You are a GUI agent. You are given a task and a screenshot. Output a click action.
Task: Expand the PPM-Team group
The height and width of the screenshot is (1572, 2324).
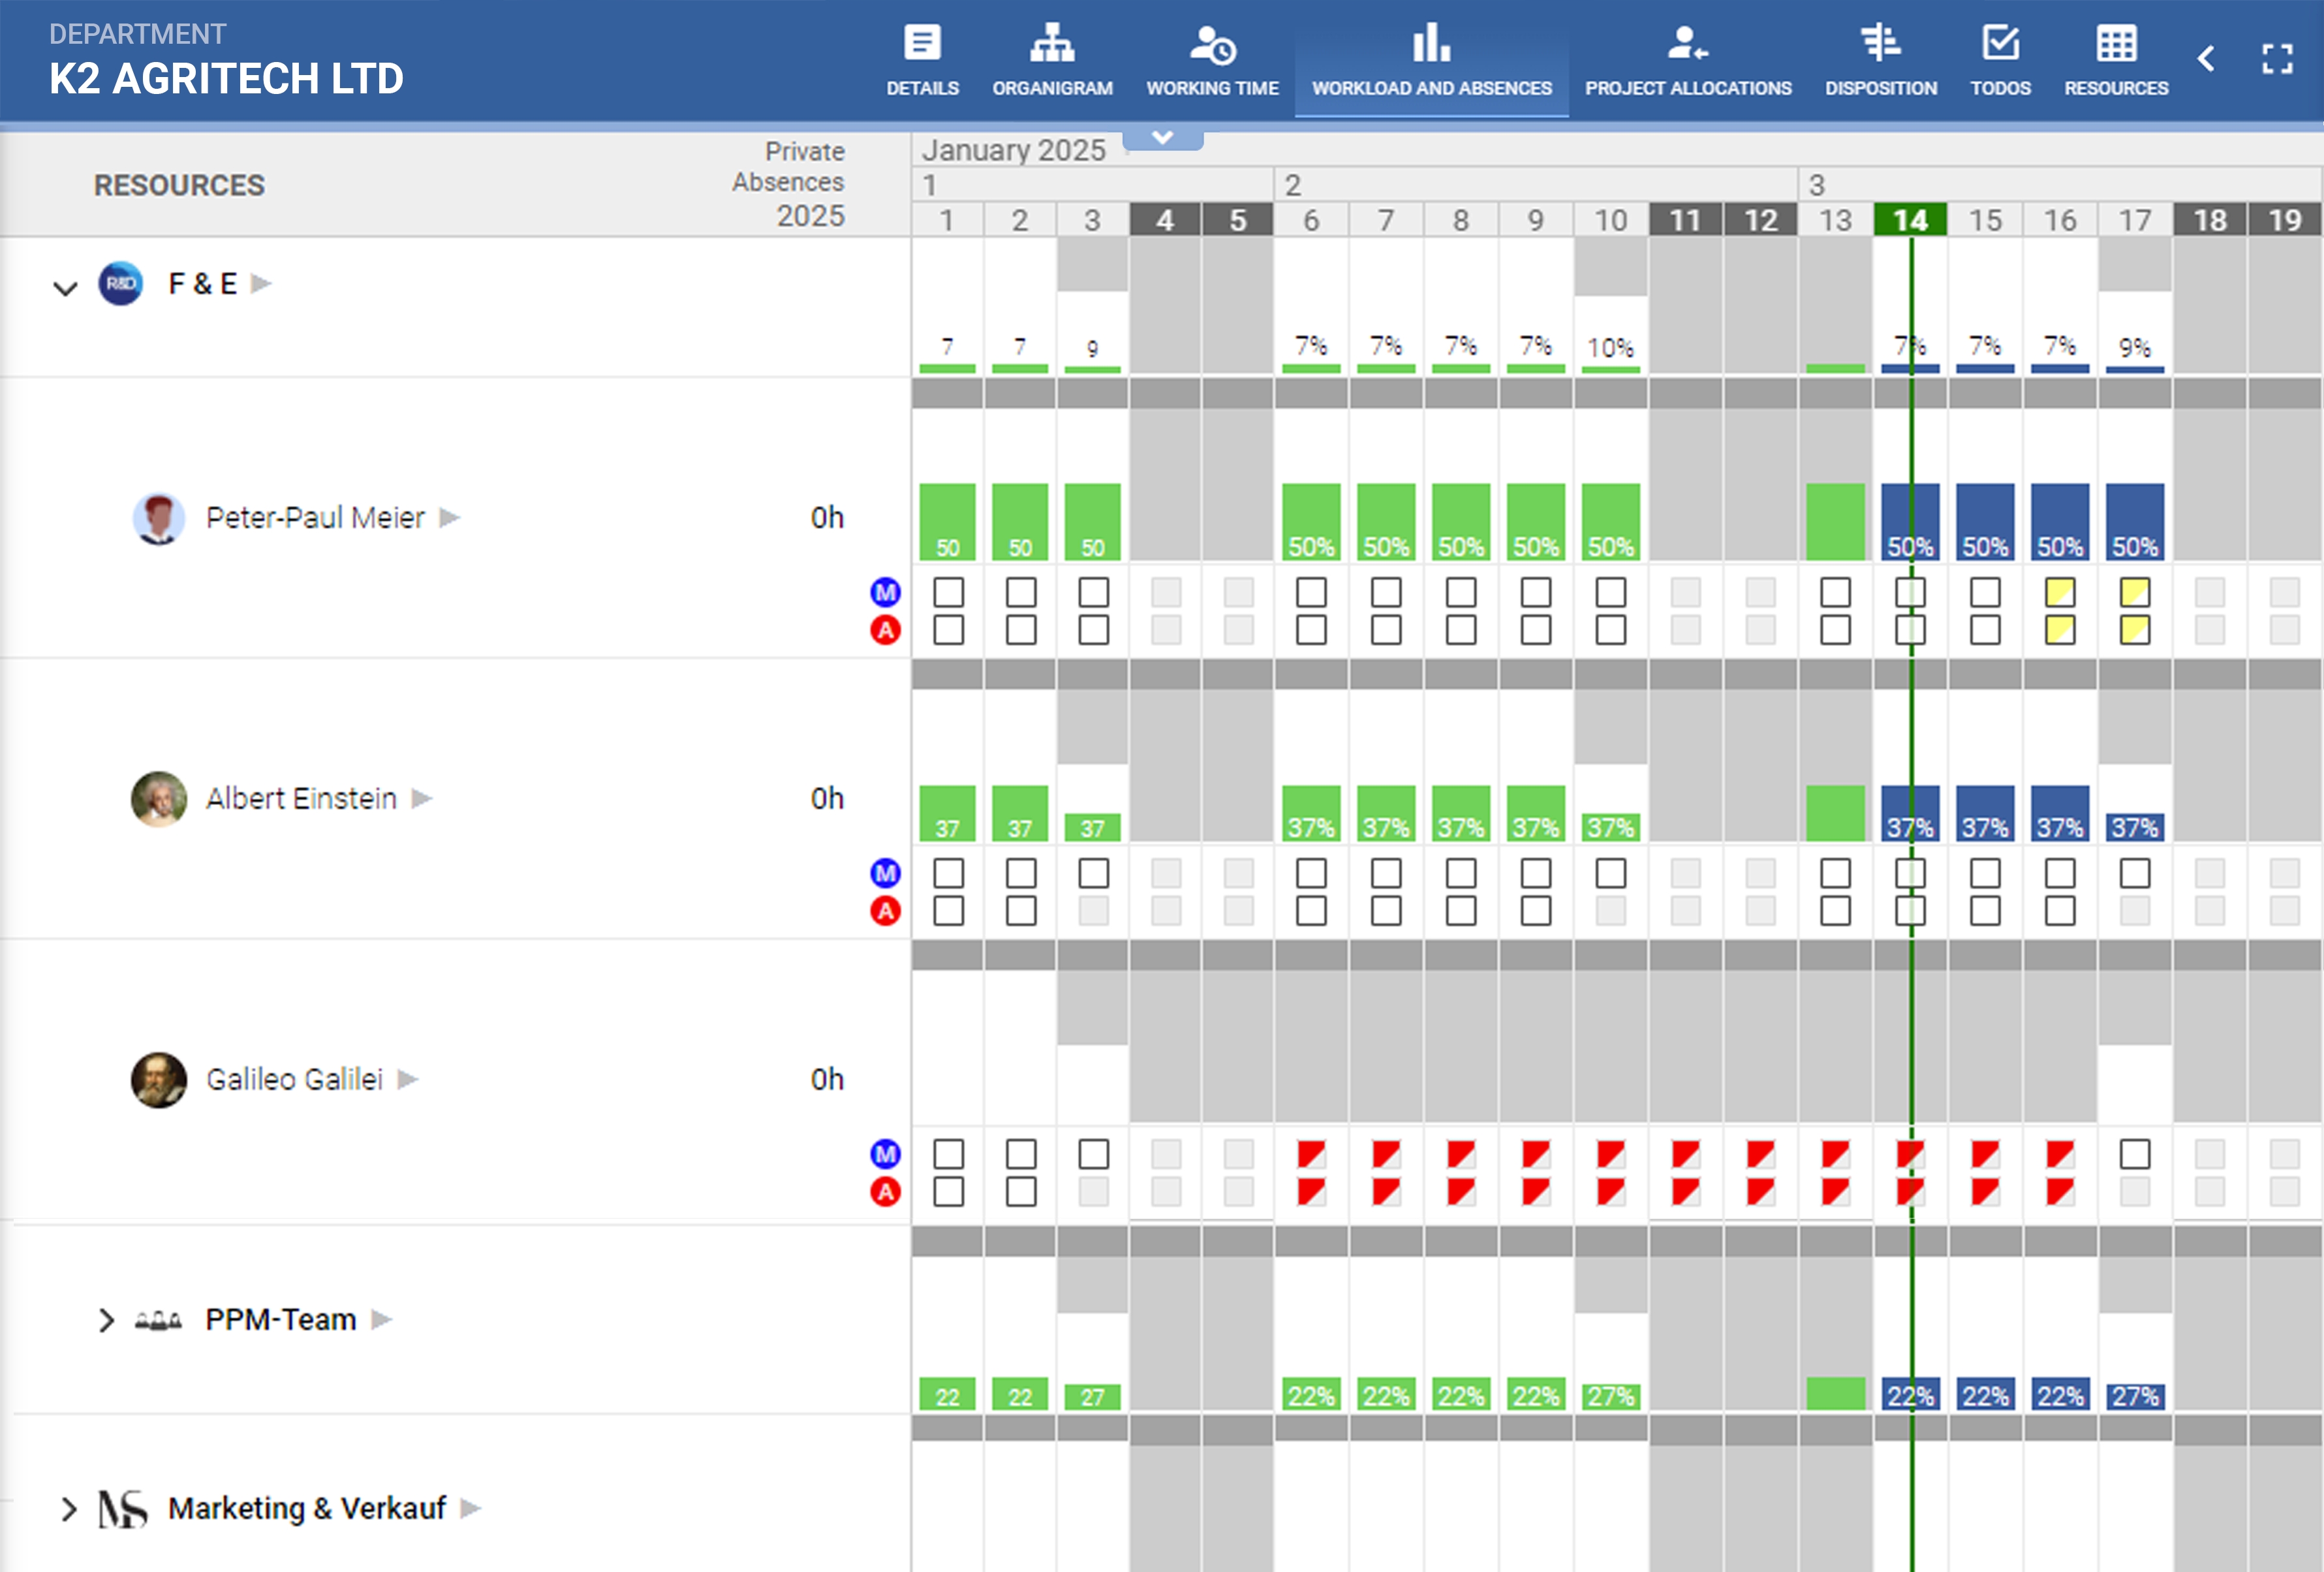coord(106,1320)
